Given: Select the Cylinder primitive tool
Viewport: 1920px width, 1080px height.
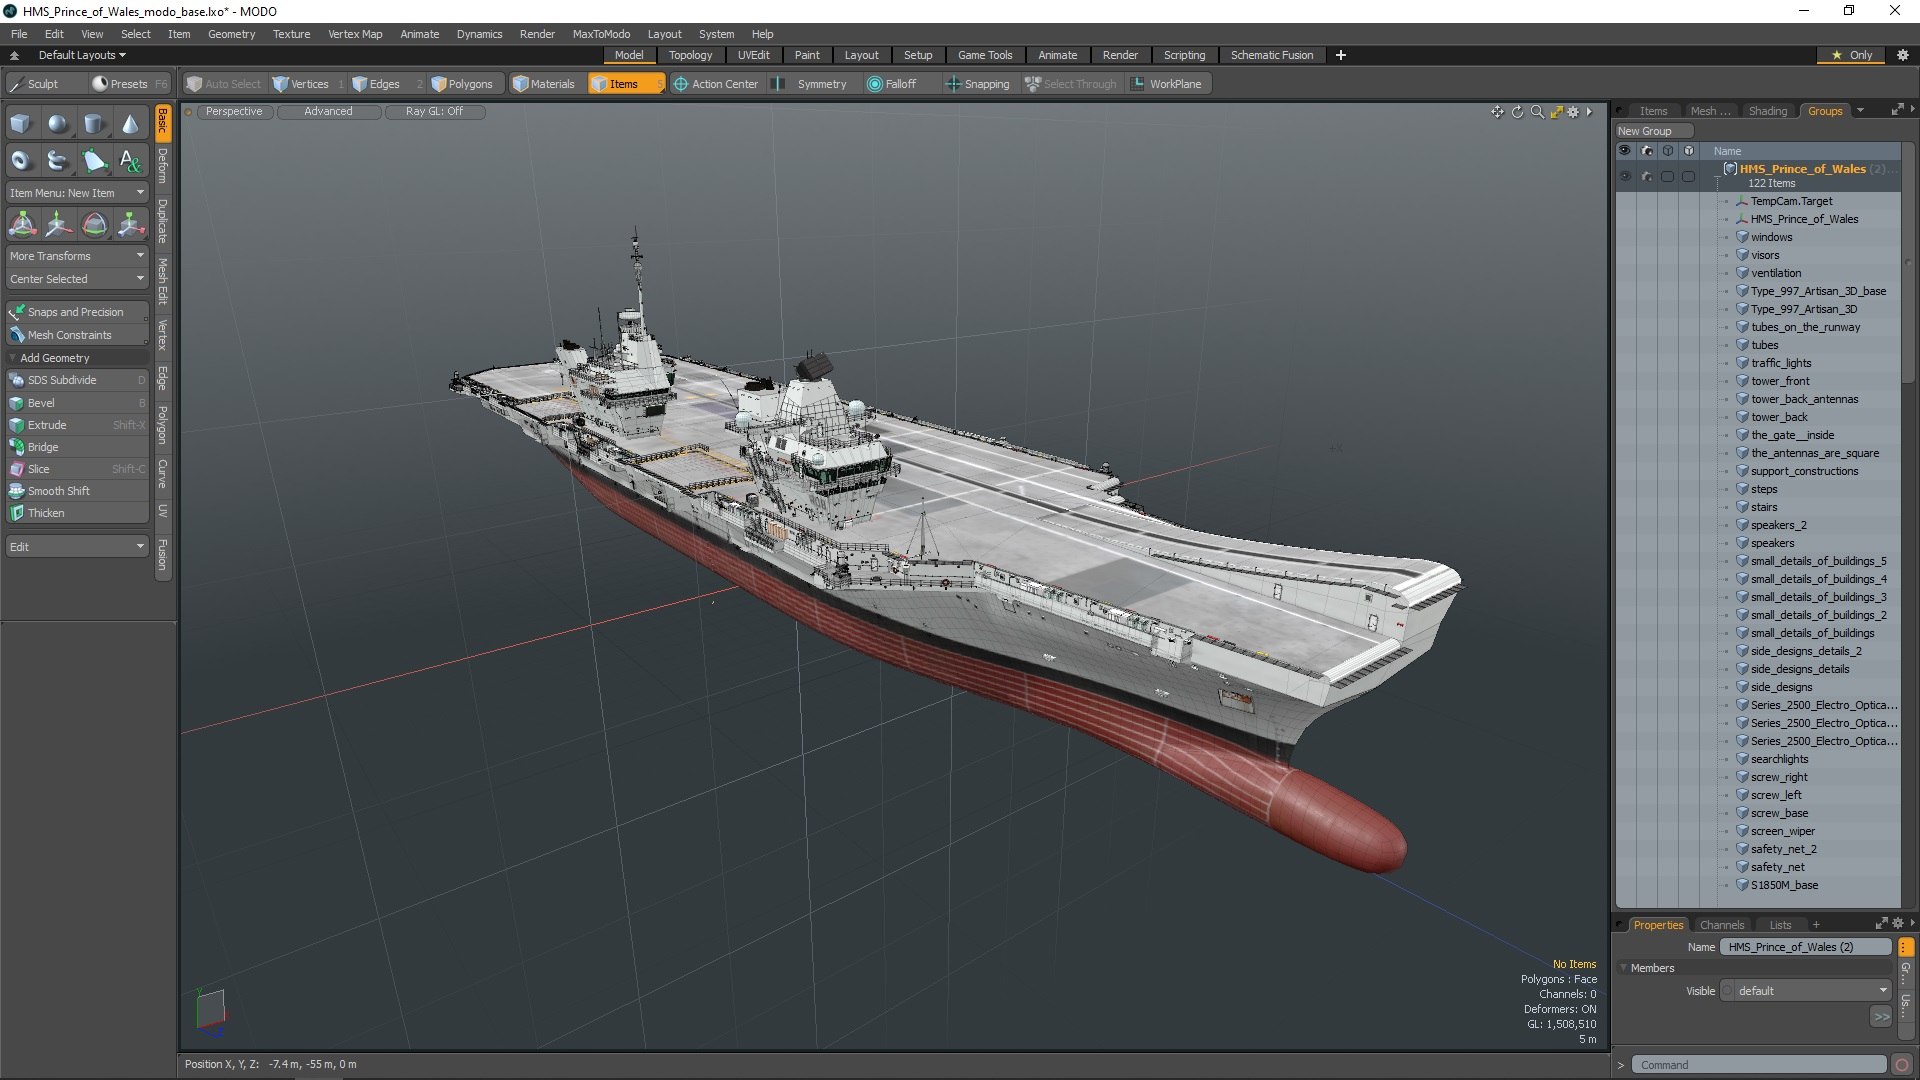Looking at the screenshot, I should 94,124.
